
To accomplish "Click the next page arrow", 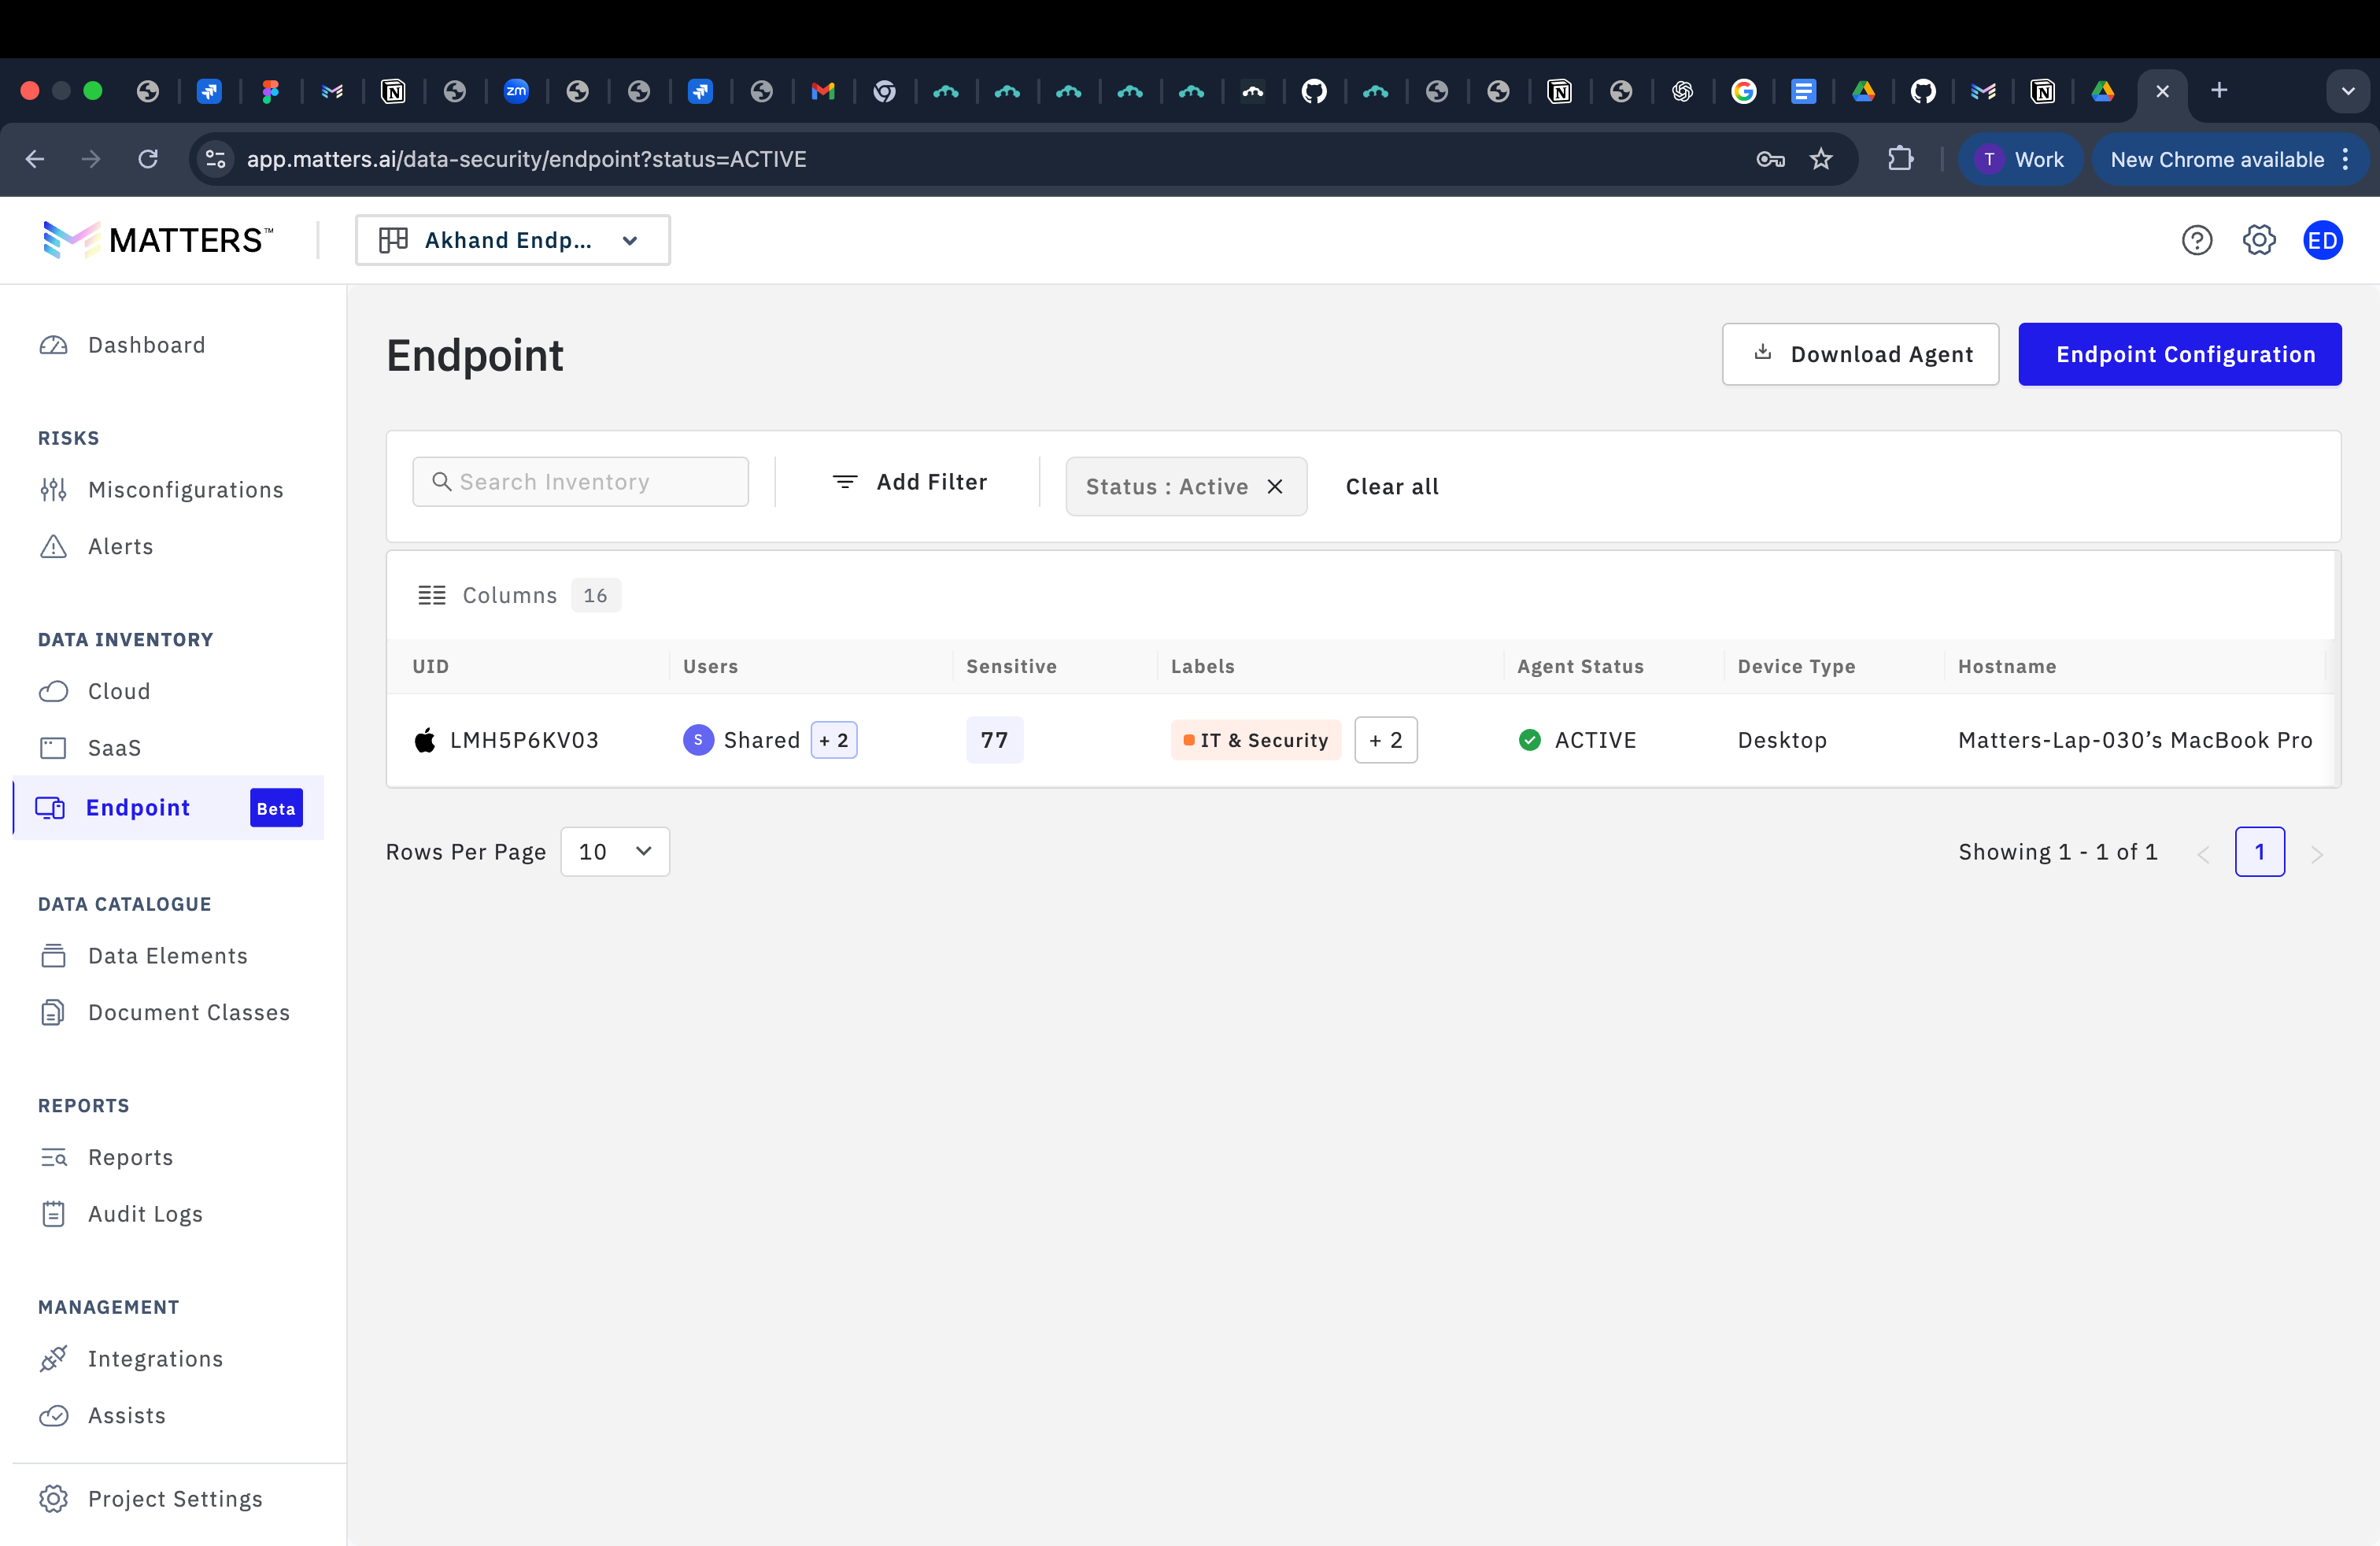I will click(2317, 854).
